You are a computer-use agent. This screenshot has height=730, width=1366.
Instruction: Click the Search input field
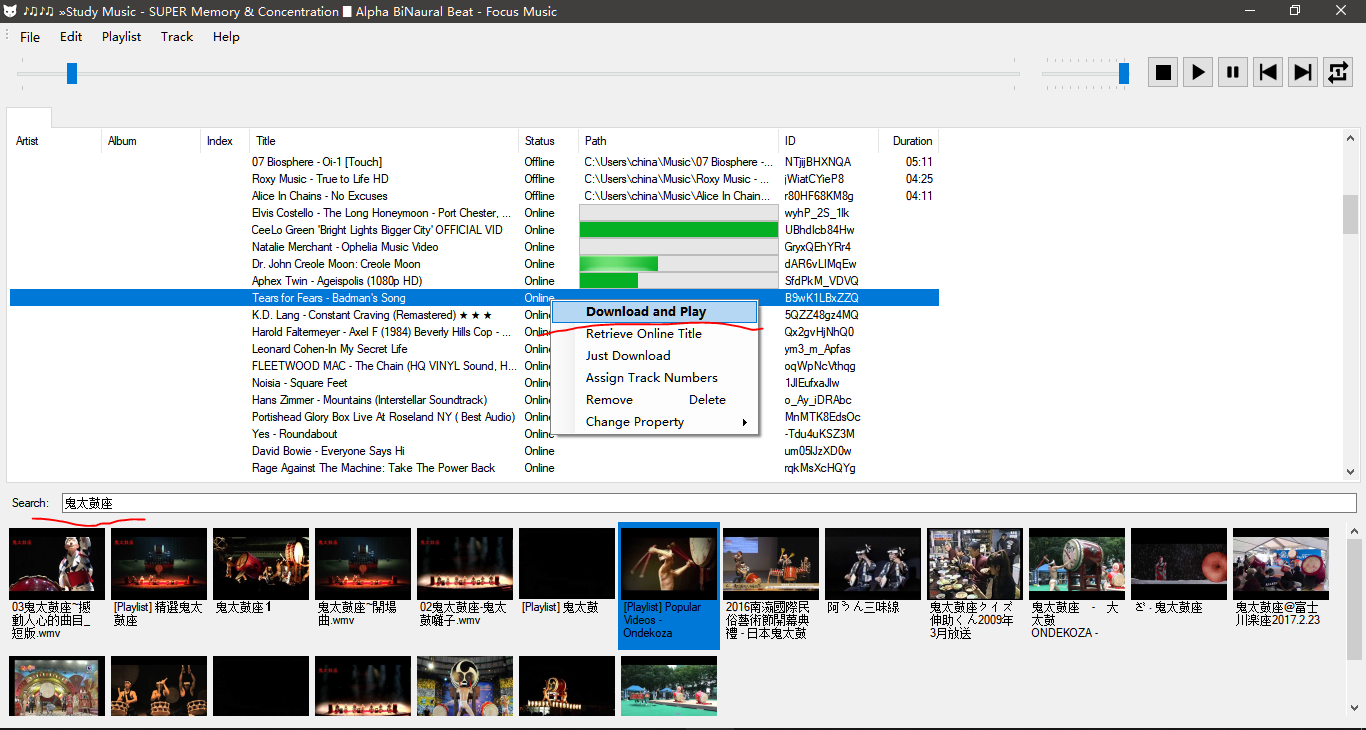point(708,503)
